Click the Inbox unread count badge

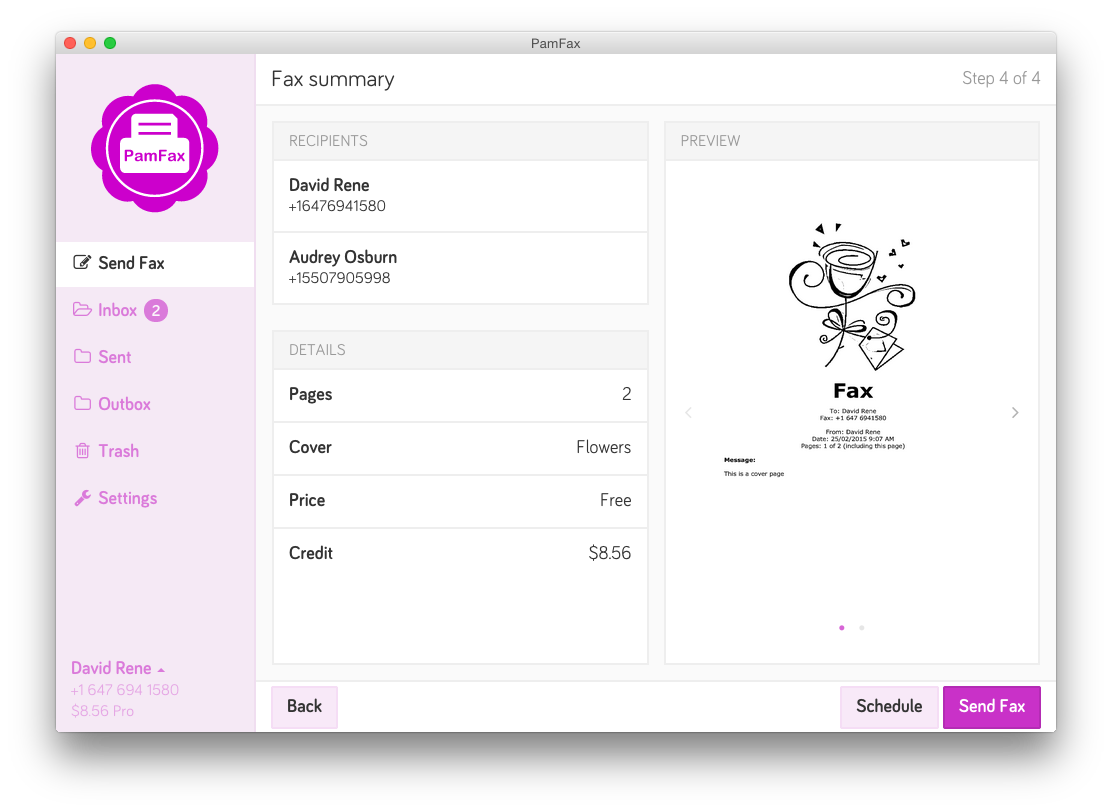pos(156,311)
